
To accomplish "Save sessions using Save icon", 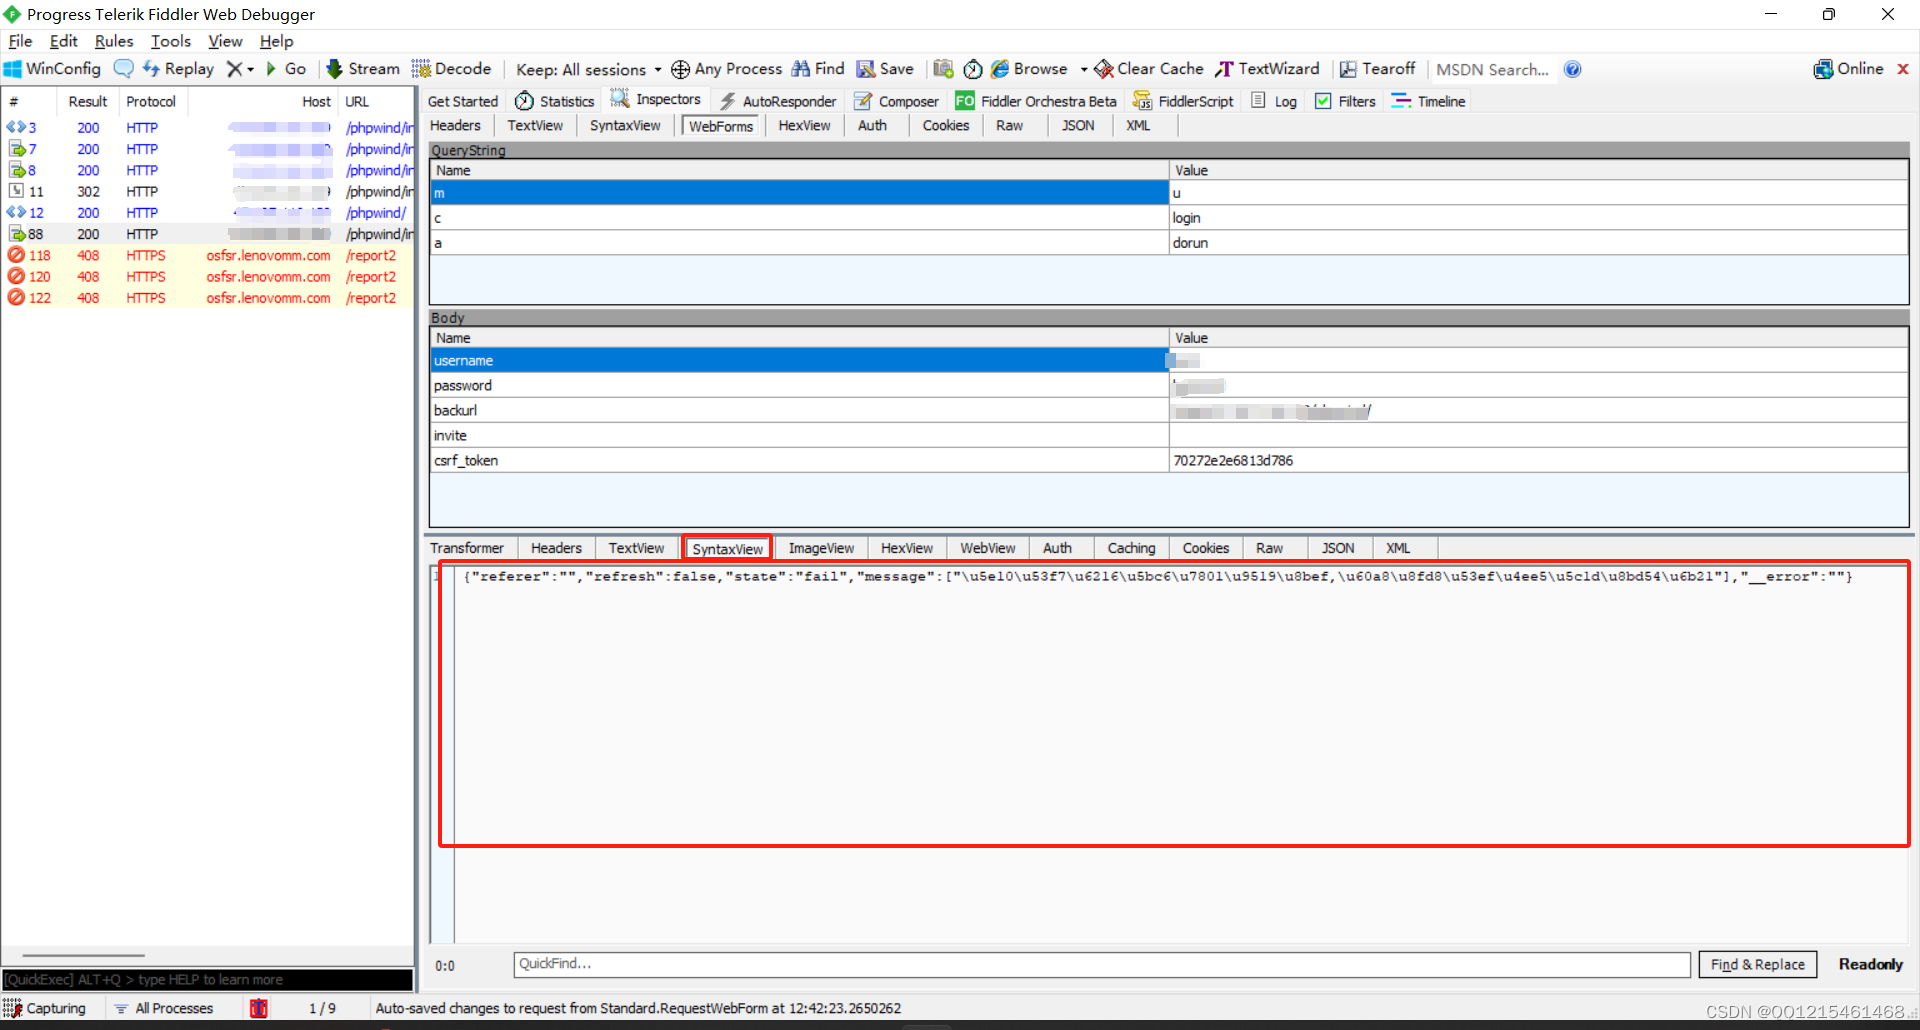I will tap(885, 69).
